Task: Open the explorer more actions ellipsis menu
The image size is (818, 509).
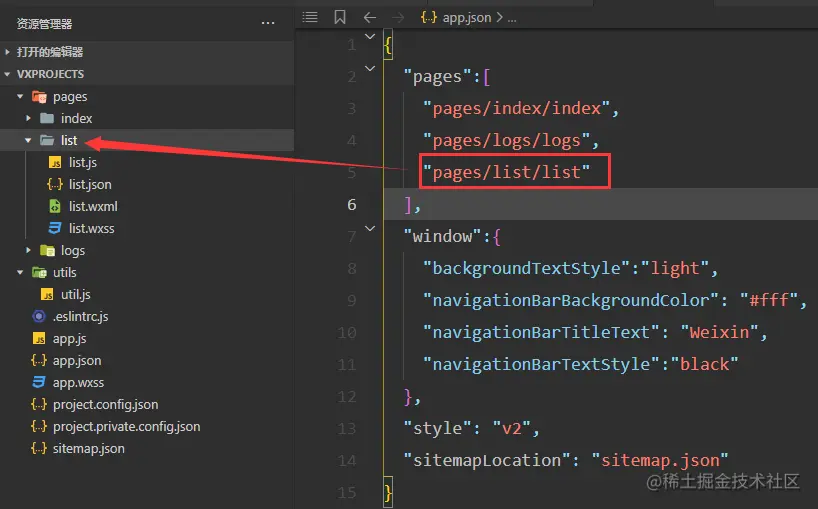Action: pos(268,23)
